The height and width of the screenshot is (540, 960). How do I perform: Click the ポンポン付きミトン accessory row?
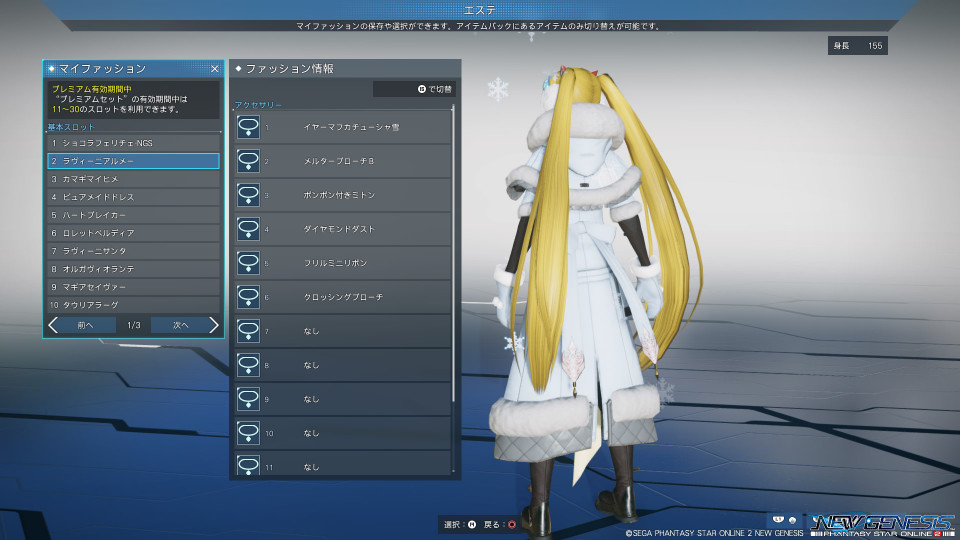[x=343, y=195]
